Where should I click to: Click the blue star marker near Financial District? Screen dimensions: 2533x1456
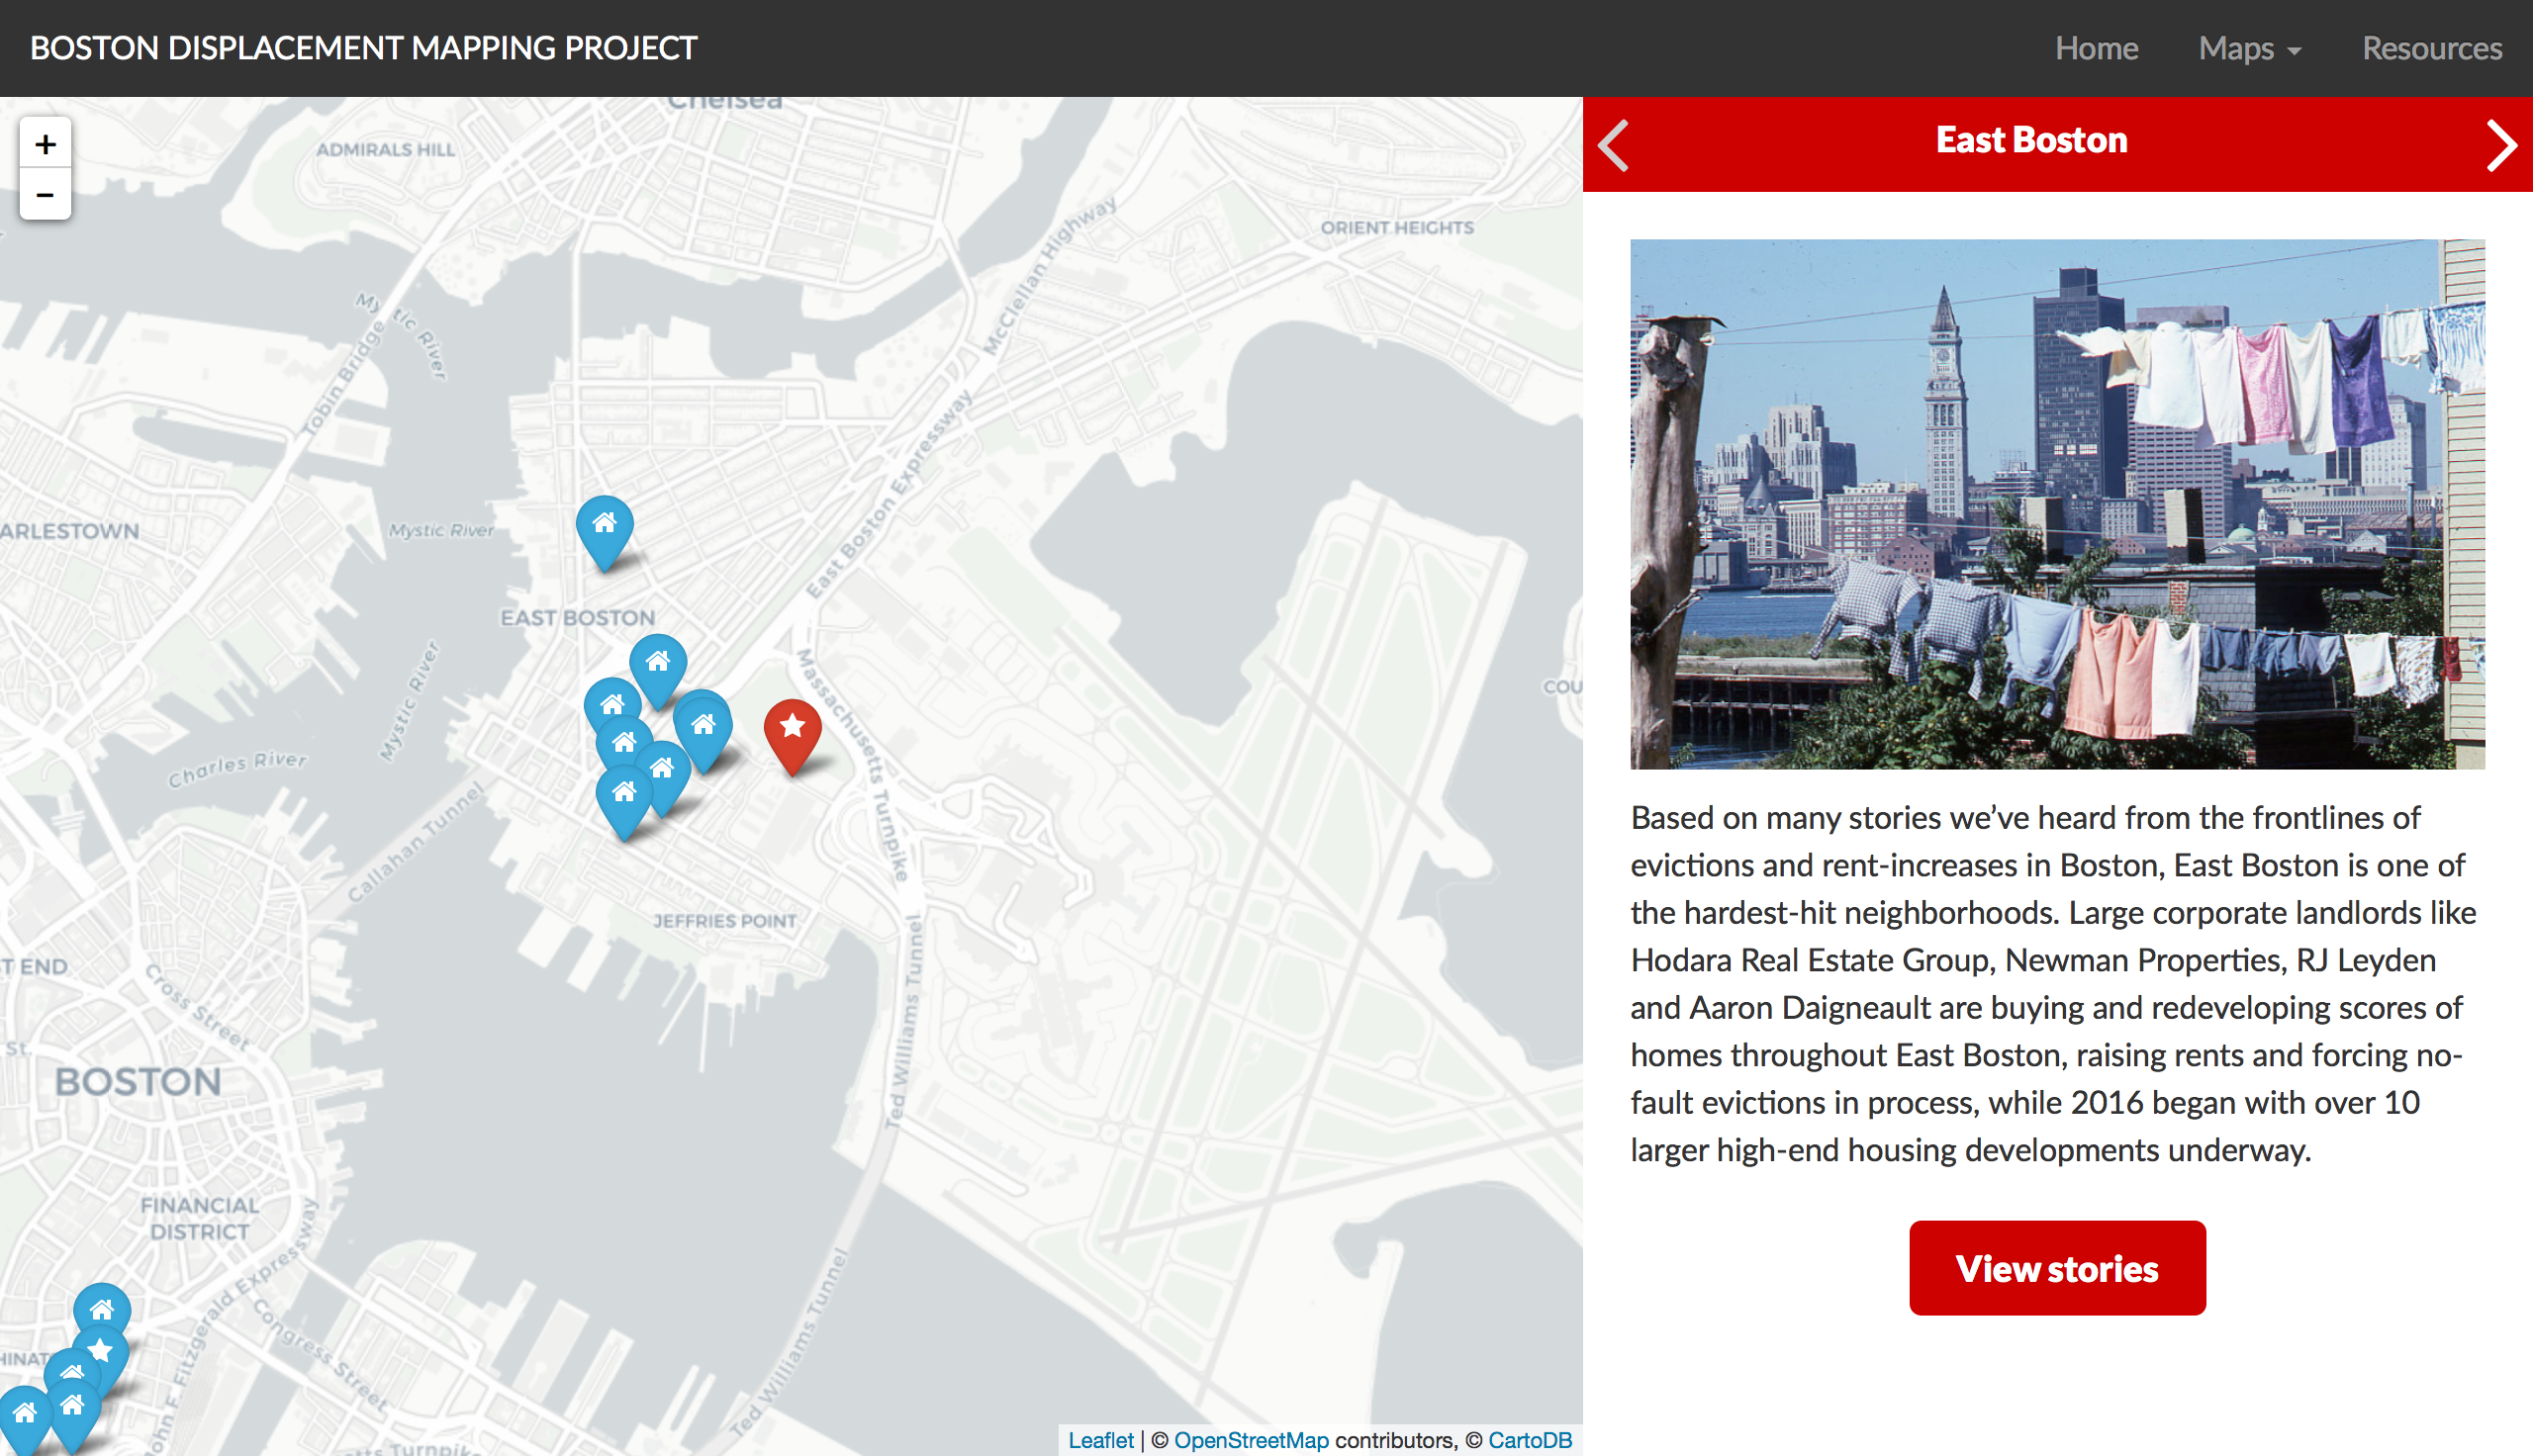coord(101,1351)
